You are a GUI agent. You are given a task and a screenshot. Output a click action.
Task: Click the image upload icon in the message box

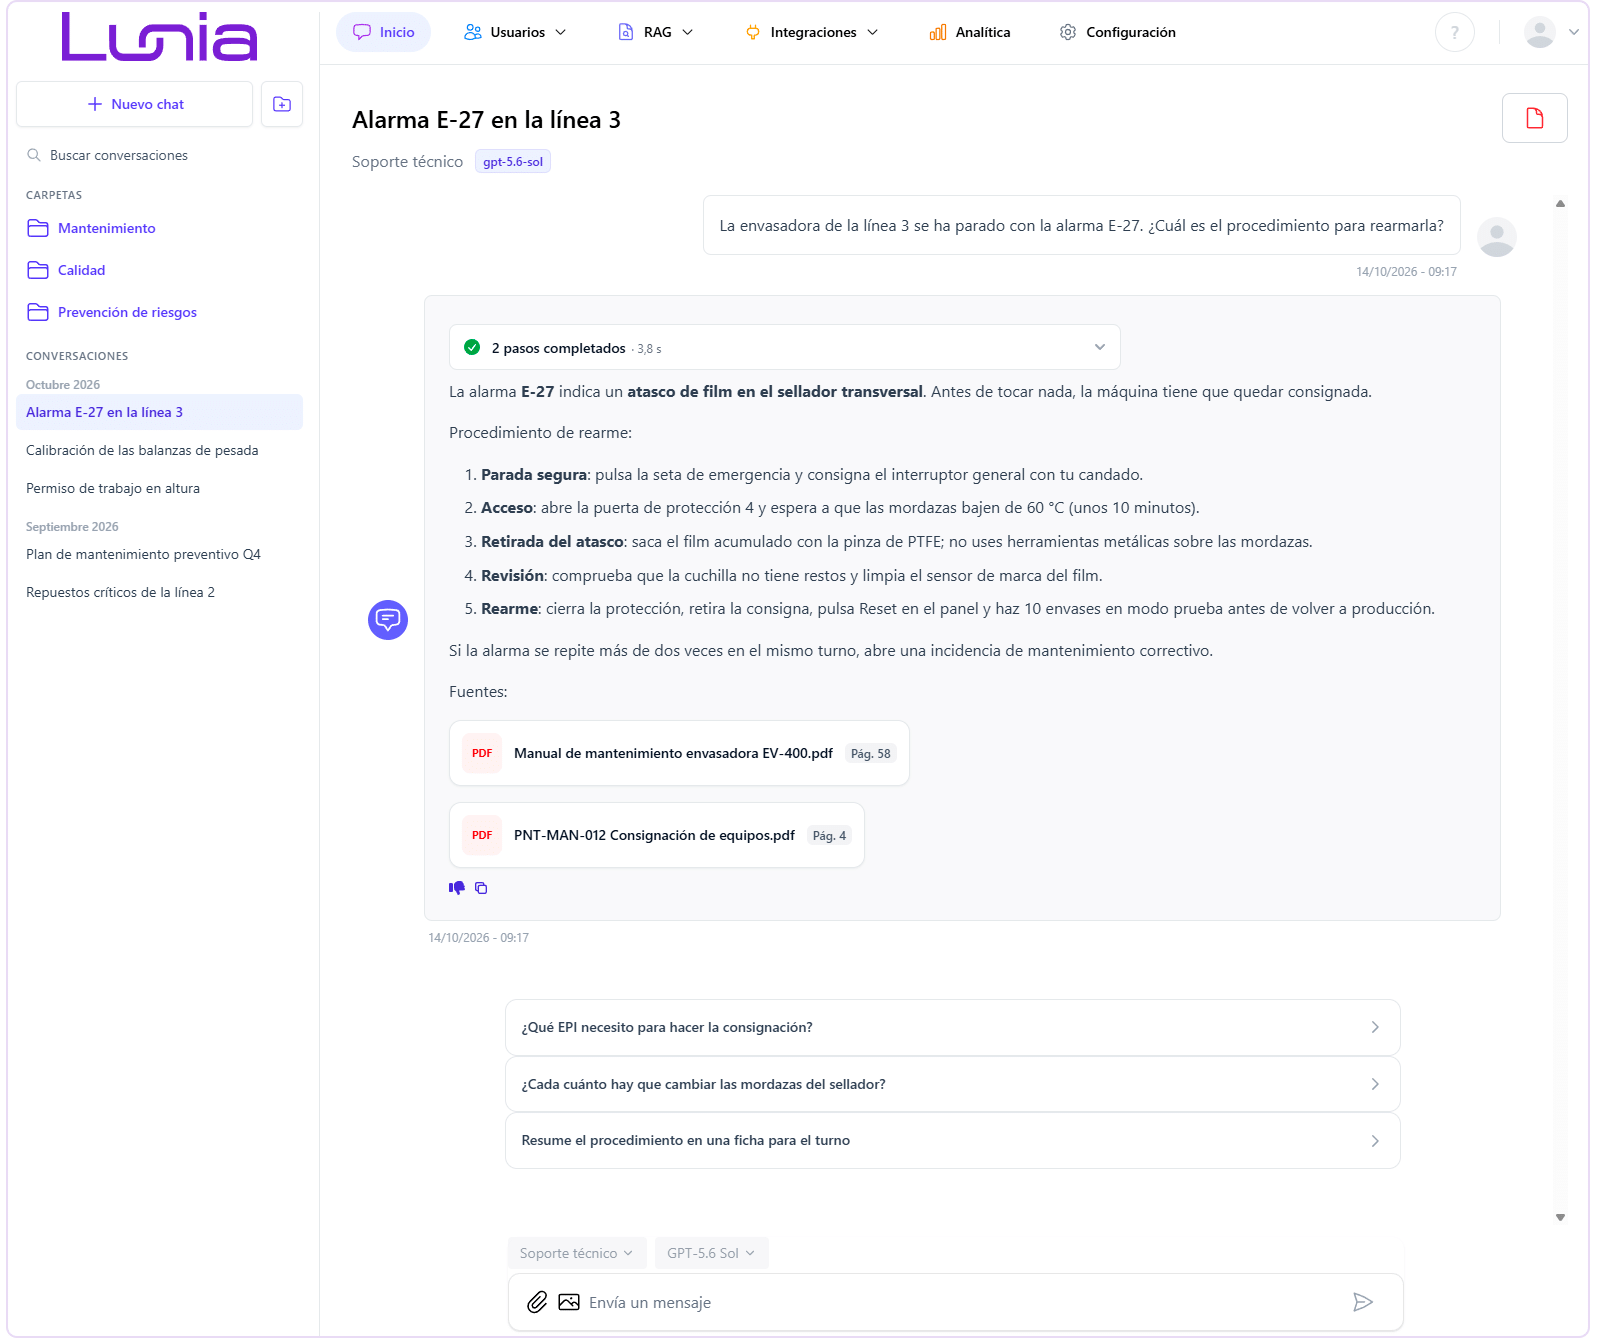[569, 1302]
